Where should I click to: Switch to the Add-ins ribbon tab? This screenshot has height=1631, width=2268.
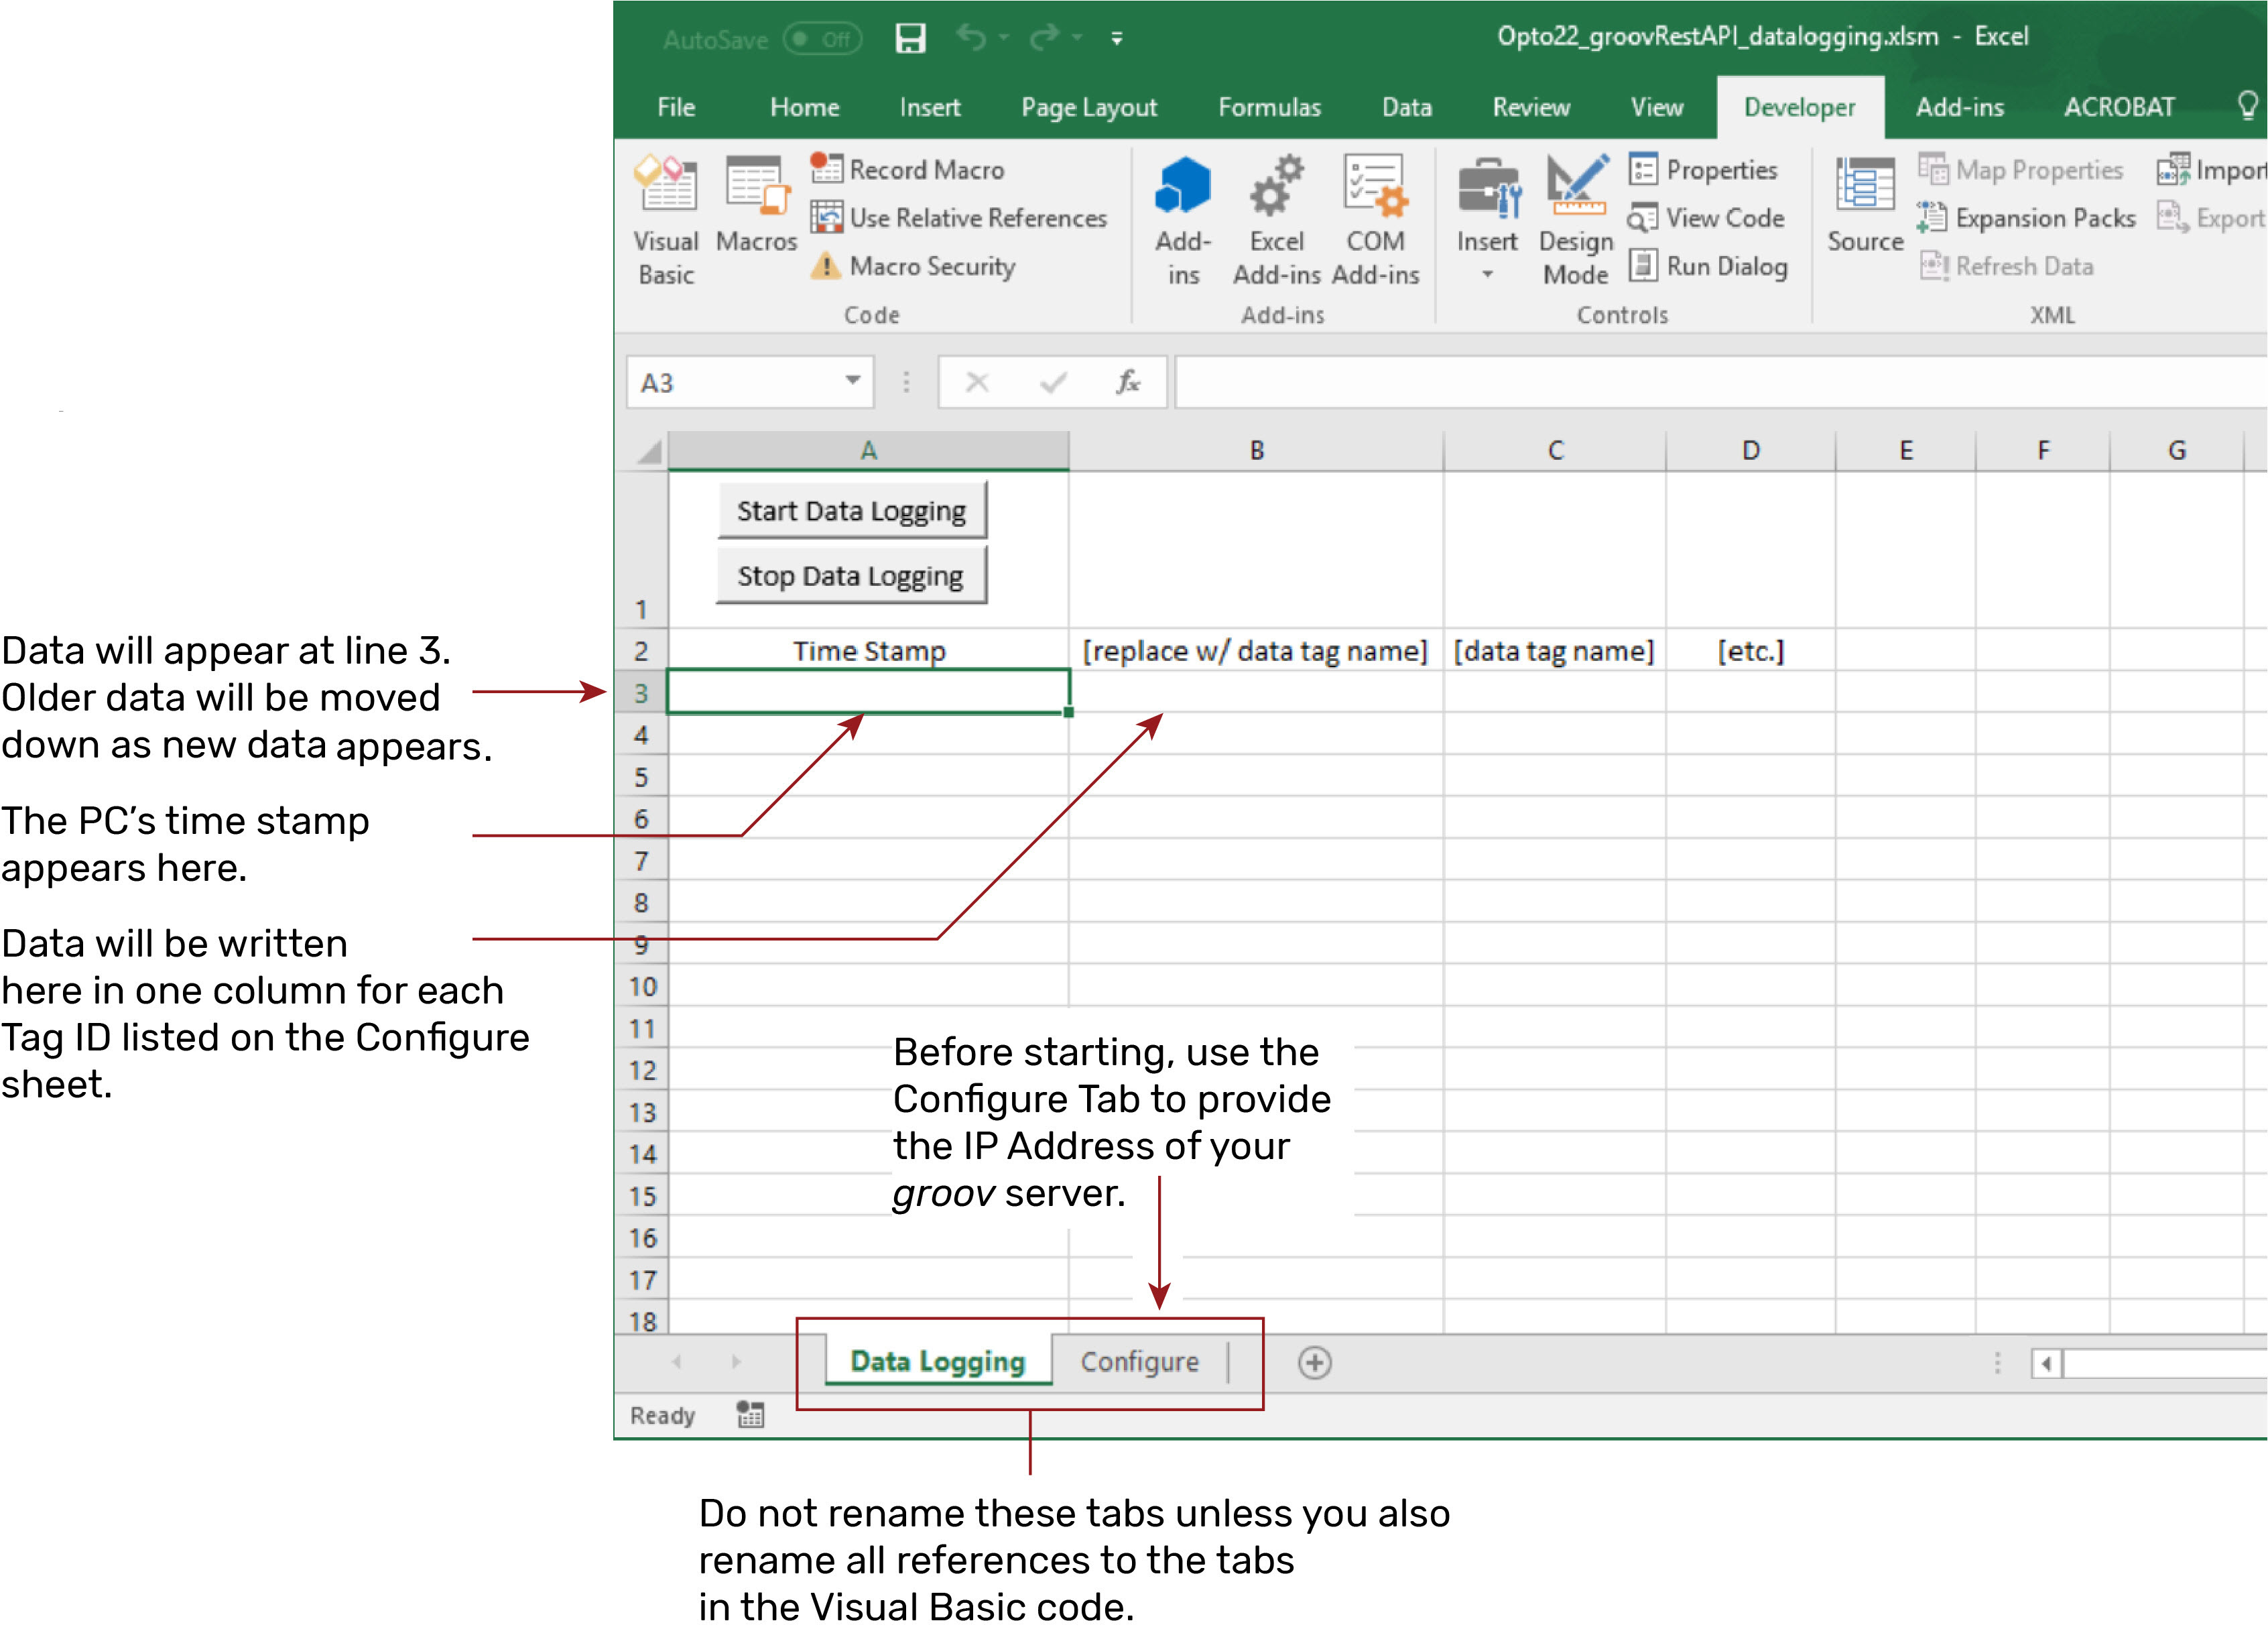(x=1959, y=107)
